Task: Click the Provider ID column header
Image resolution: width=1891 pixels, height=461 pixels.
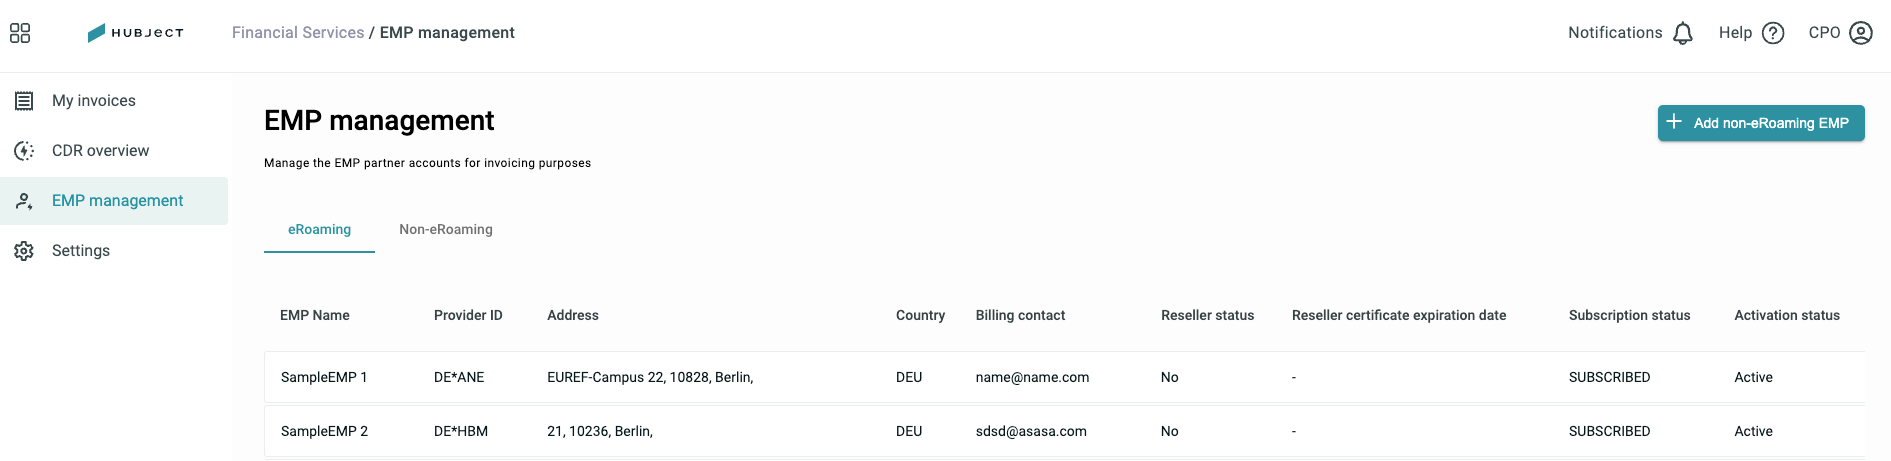Action: (x=468, y=315)
